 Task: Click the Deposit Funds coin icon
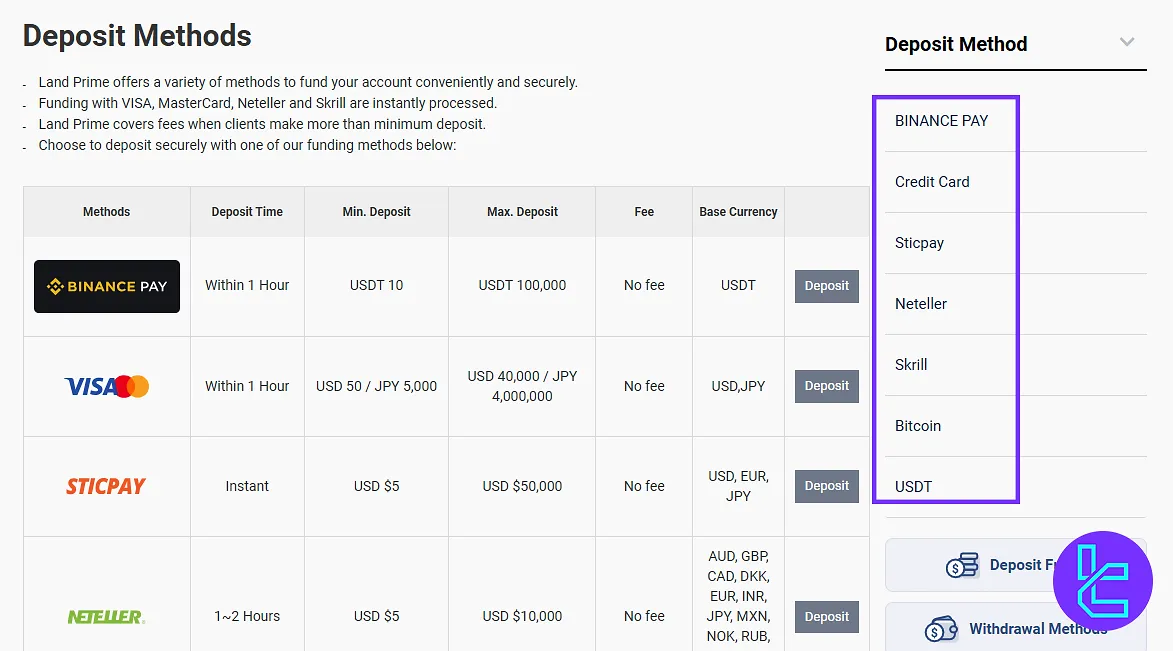962,566
